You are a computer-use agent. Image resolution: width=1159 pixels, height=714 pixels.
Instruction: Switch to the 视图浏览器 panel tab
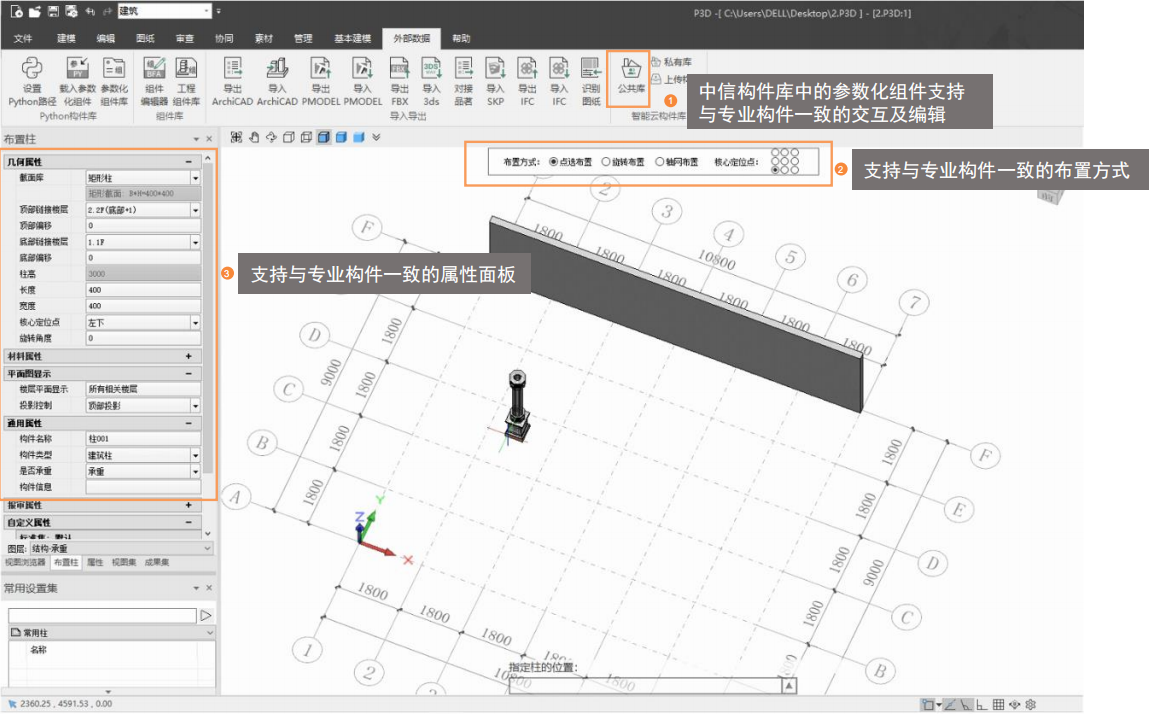coord(25,563)
